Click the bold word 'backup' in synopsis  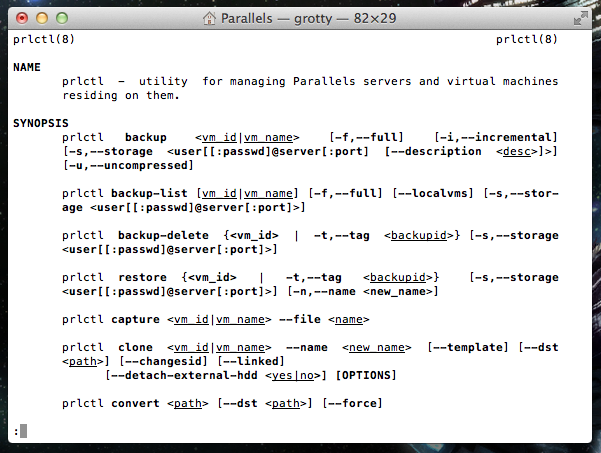pos(146,138)
